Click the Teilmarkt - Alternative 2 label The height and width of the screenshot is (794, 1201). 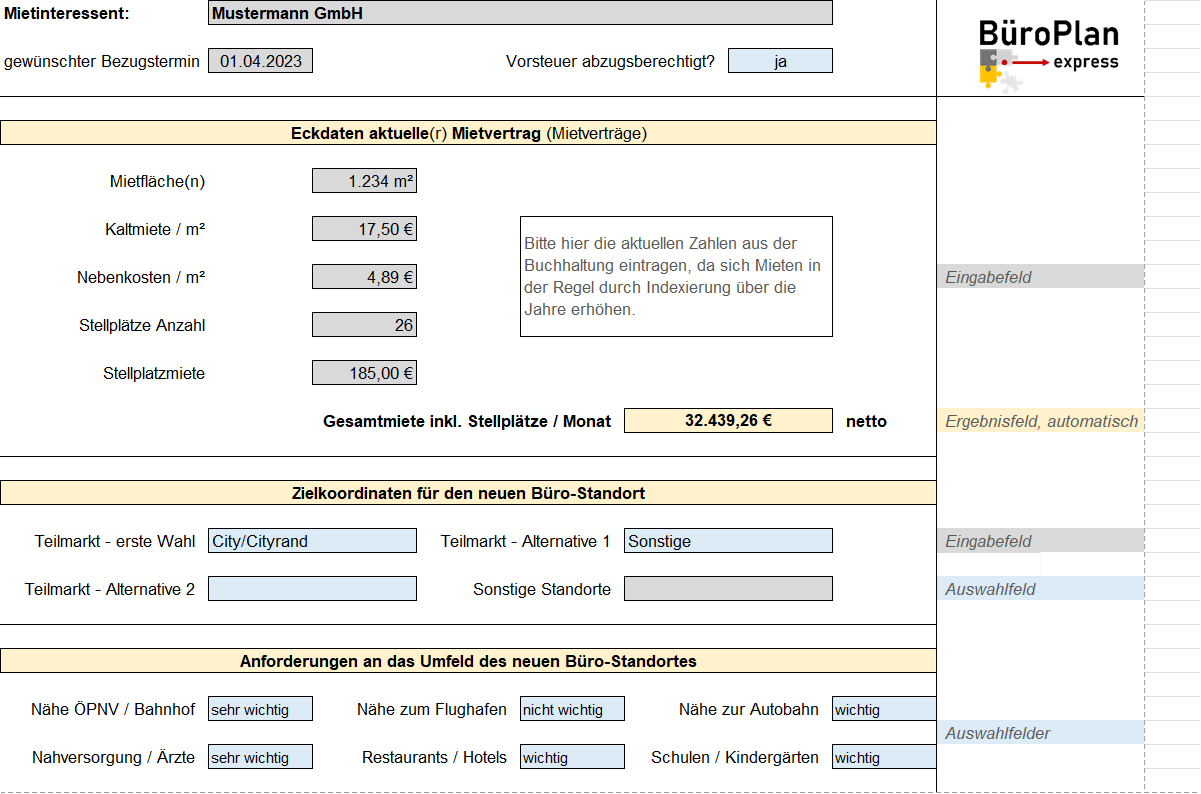(x=110, y=589)
